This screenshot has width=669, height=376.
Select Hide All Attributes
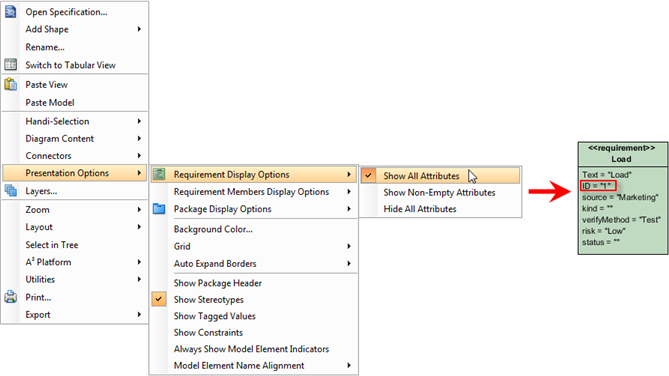click(420, 209)
